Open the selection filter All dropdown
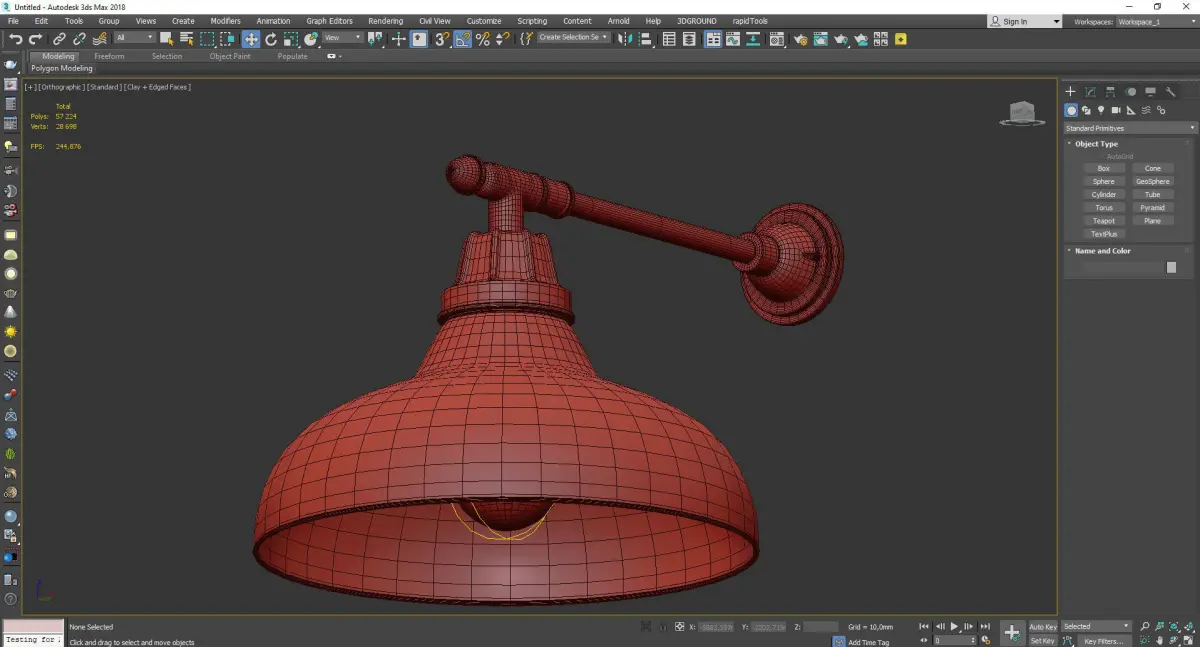 point(135,38)
